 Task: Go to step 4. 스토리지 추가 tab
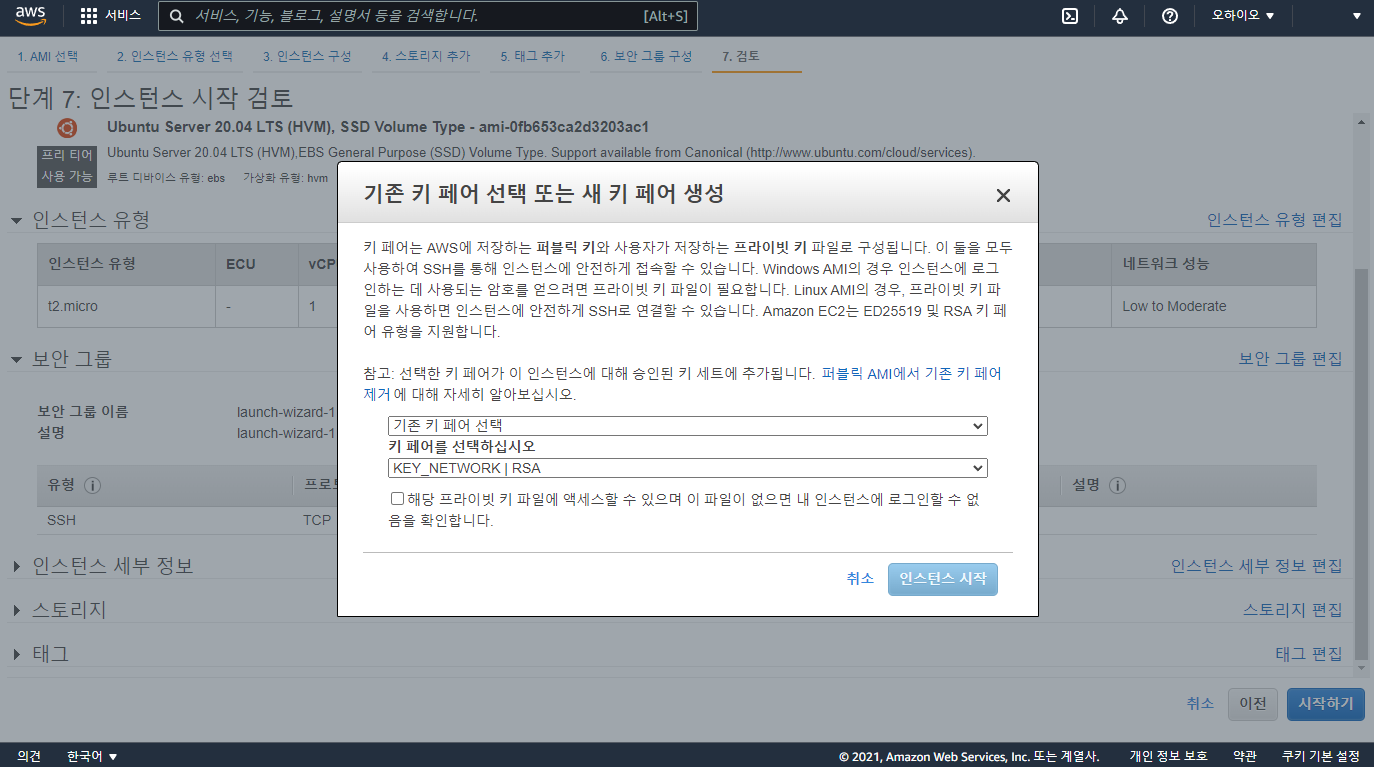pos(426,57)
